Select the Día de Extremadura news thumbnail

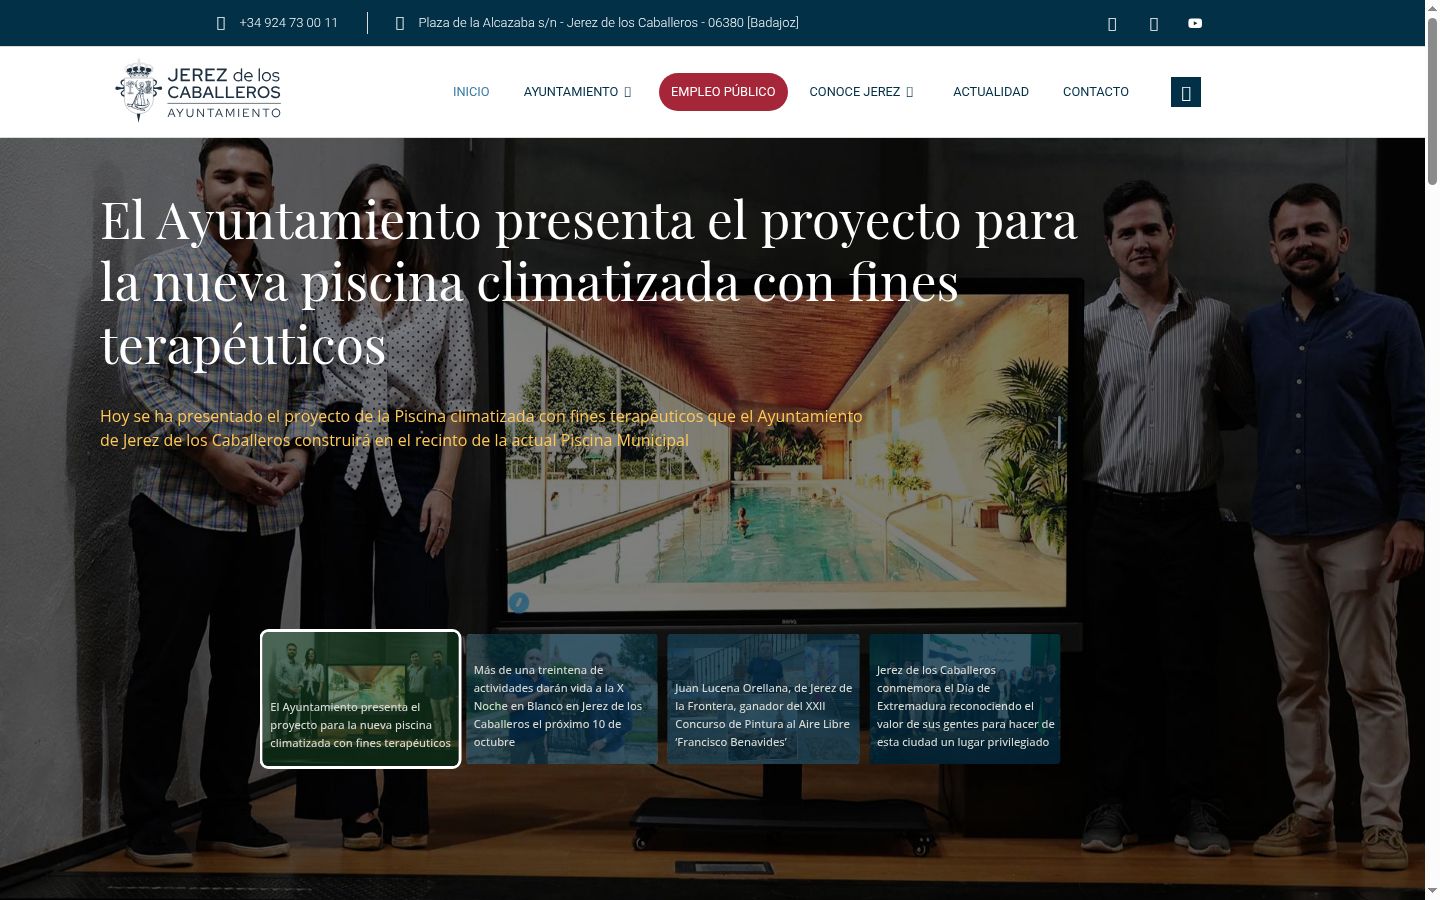coord(965,699)
